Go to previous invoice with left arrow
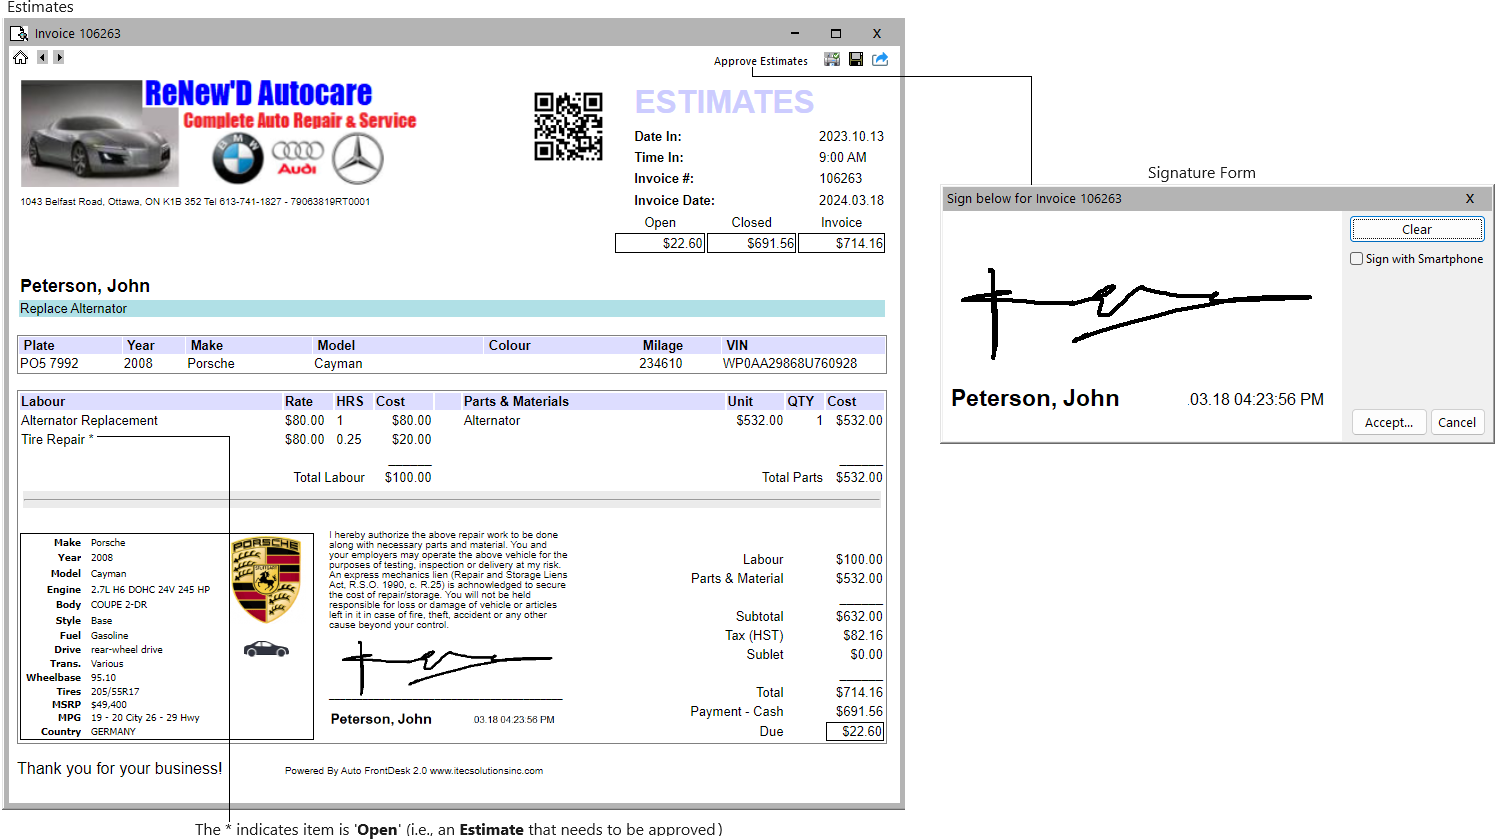The width and height of the screenshot is (1500, 840). [x=42, y=58]
